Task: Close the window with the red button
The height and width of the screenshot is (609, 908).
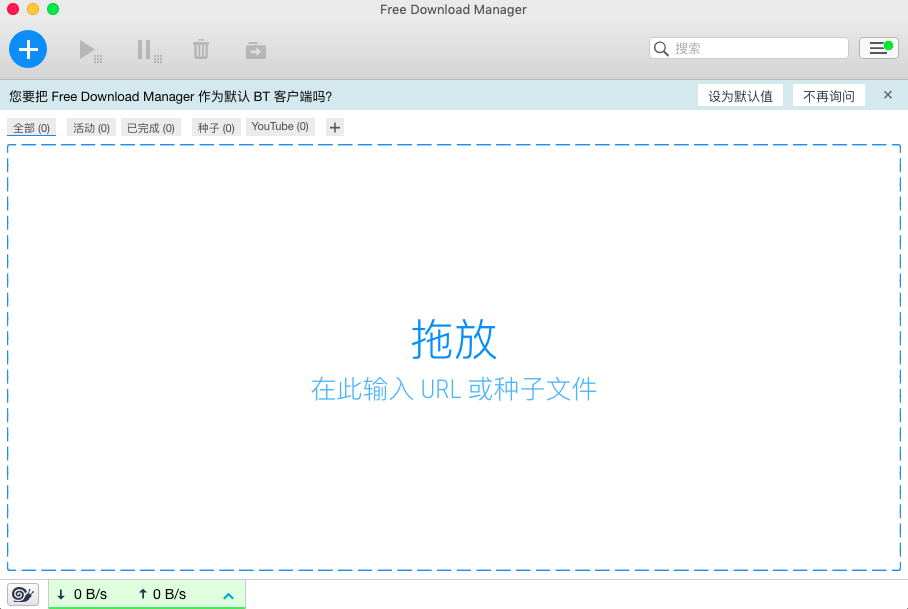Action: click(x=13, y=9)
